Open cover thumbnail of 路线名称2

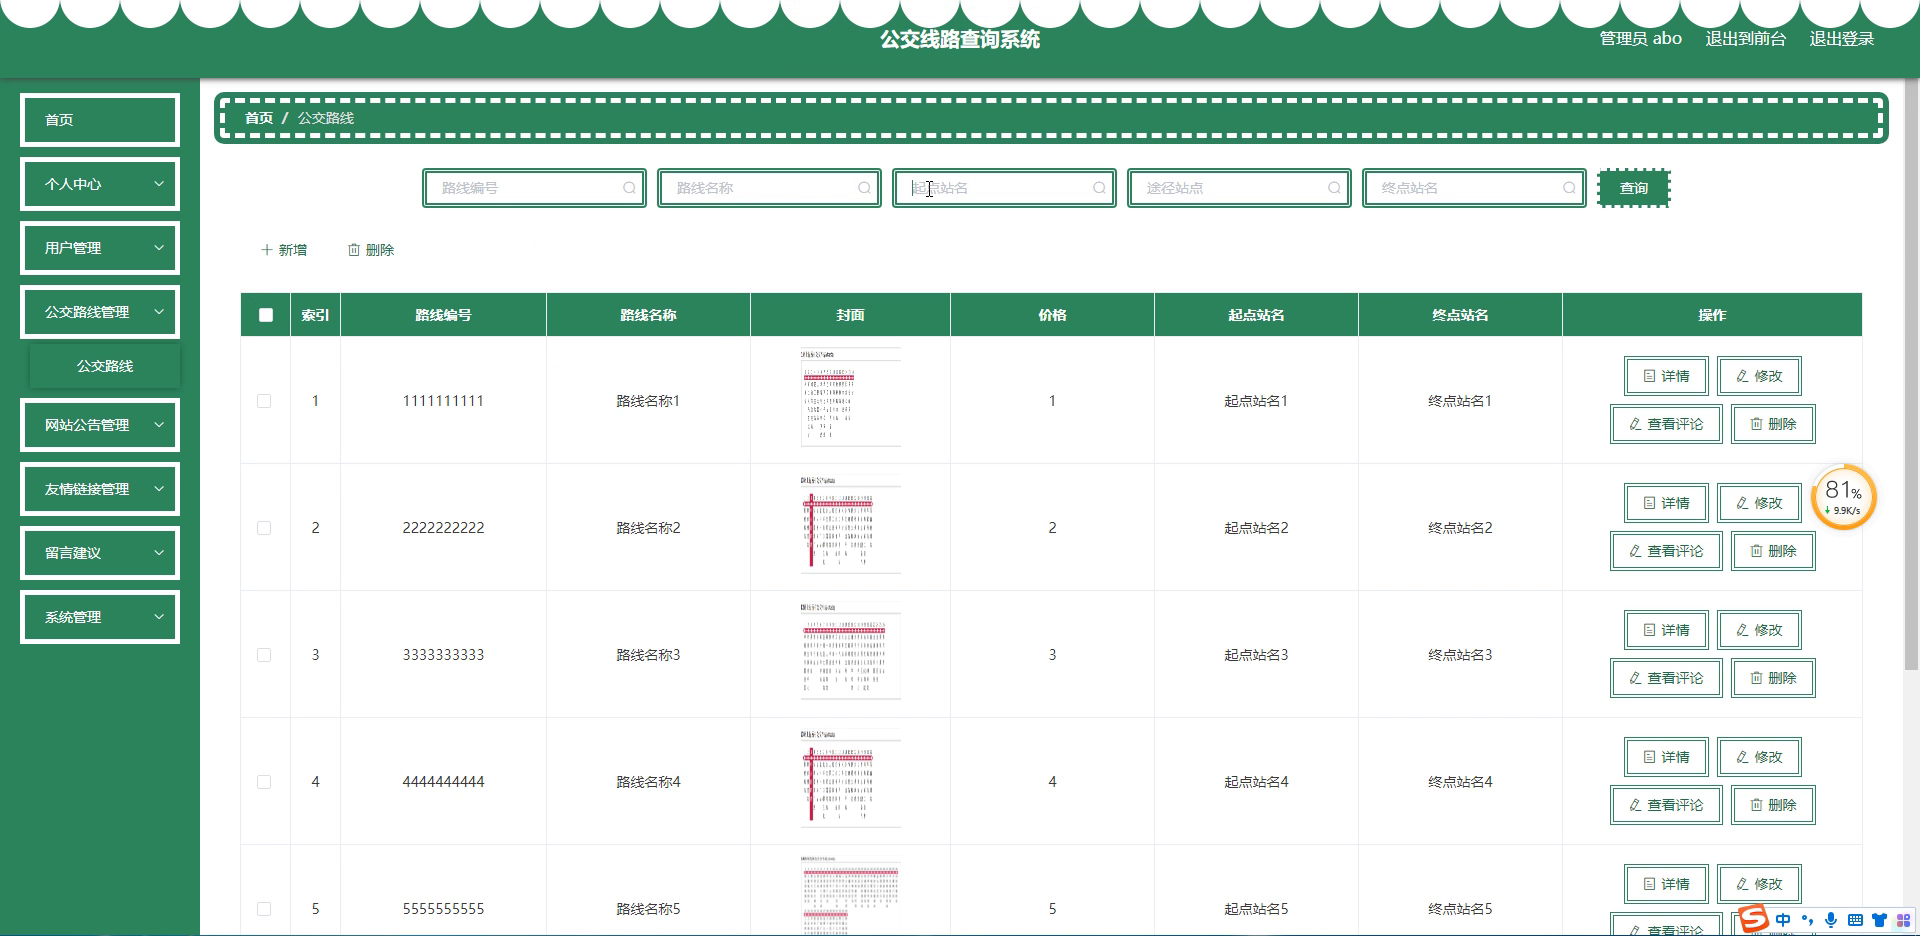(850, 524)
